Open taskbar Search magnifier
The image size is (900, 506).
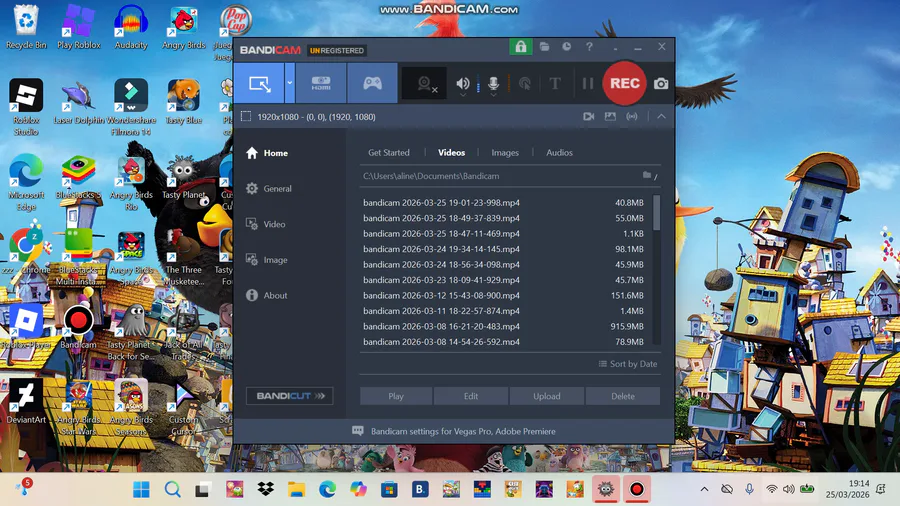[x=172, y=489]
